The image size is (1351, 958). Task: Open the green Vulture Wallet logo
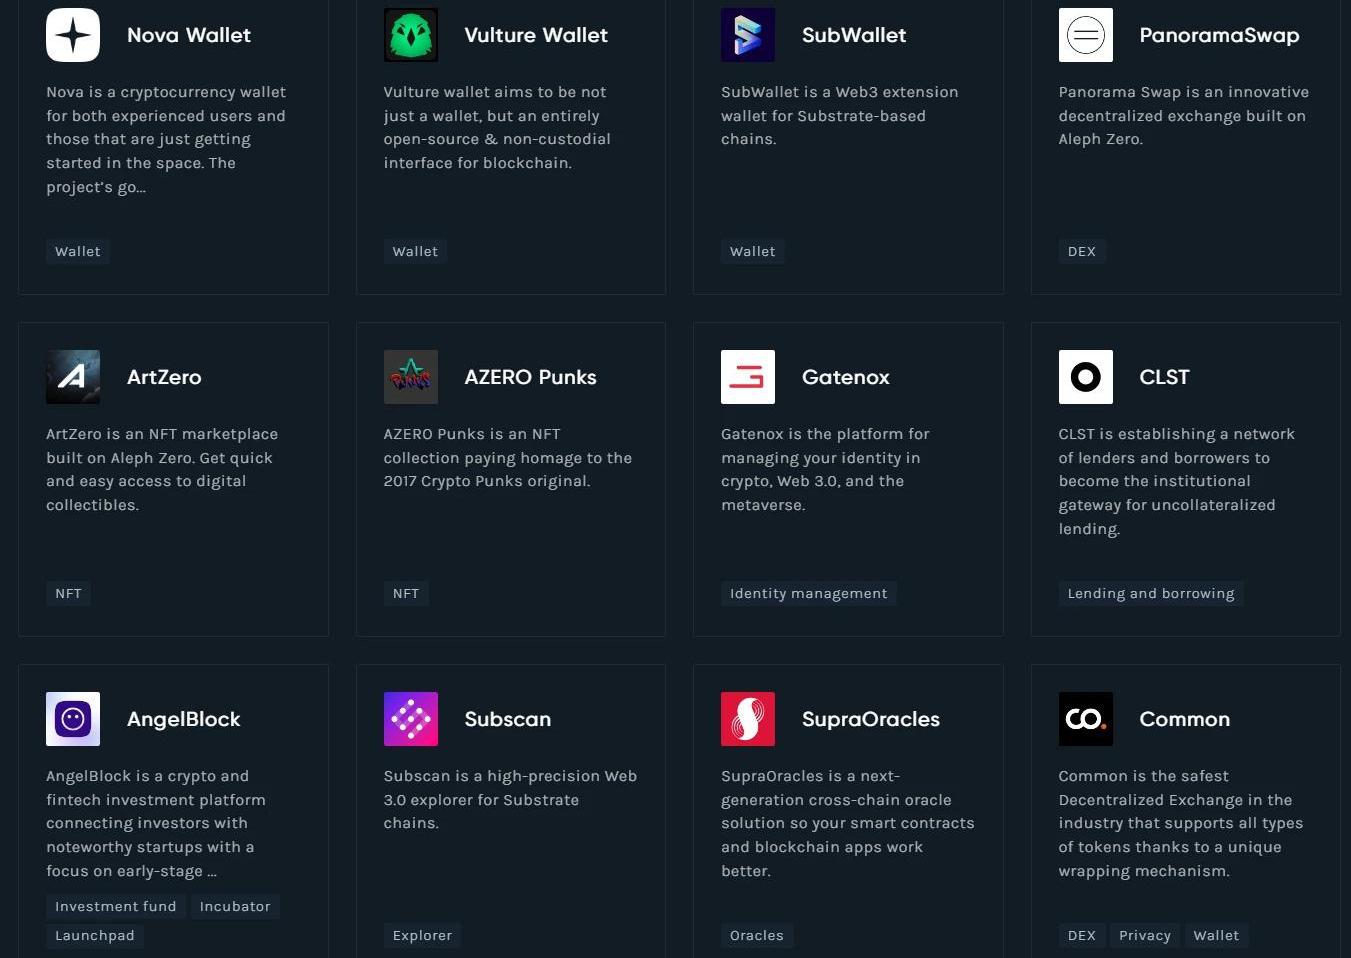tap(411, 35)
